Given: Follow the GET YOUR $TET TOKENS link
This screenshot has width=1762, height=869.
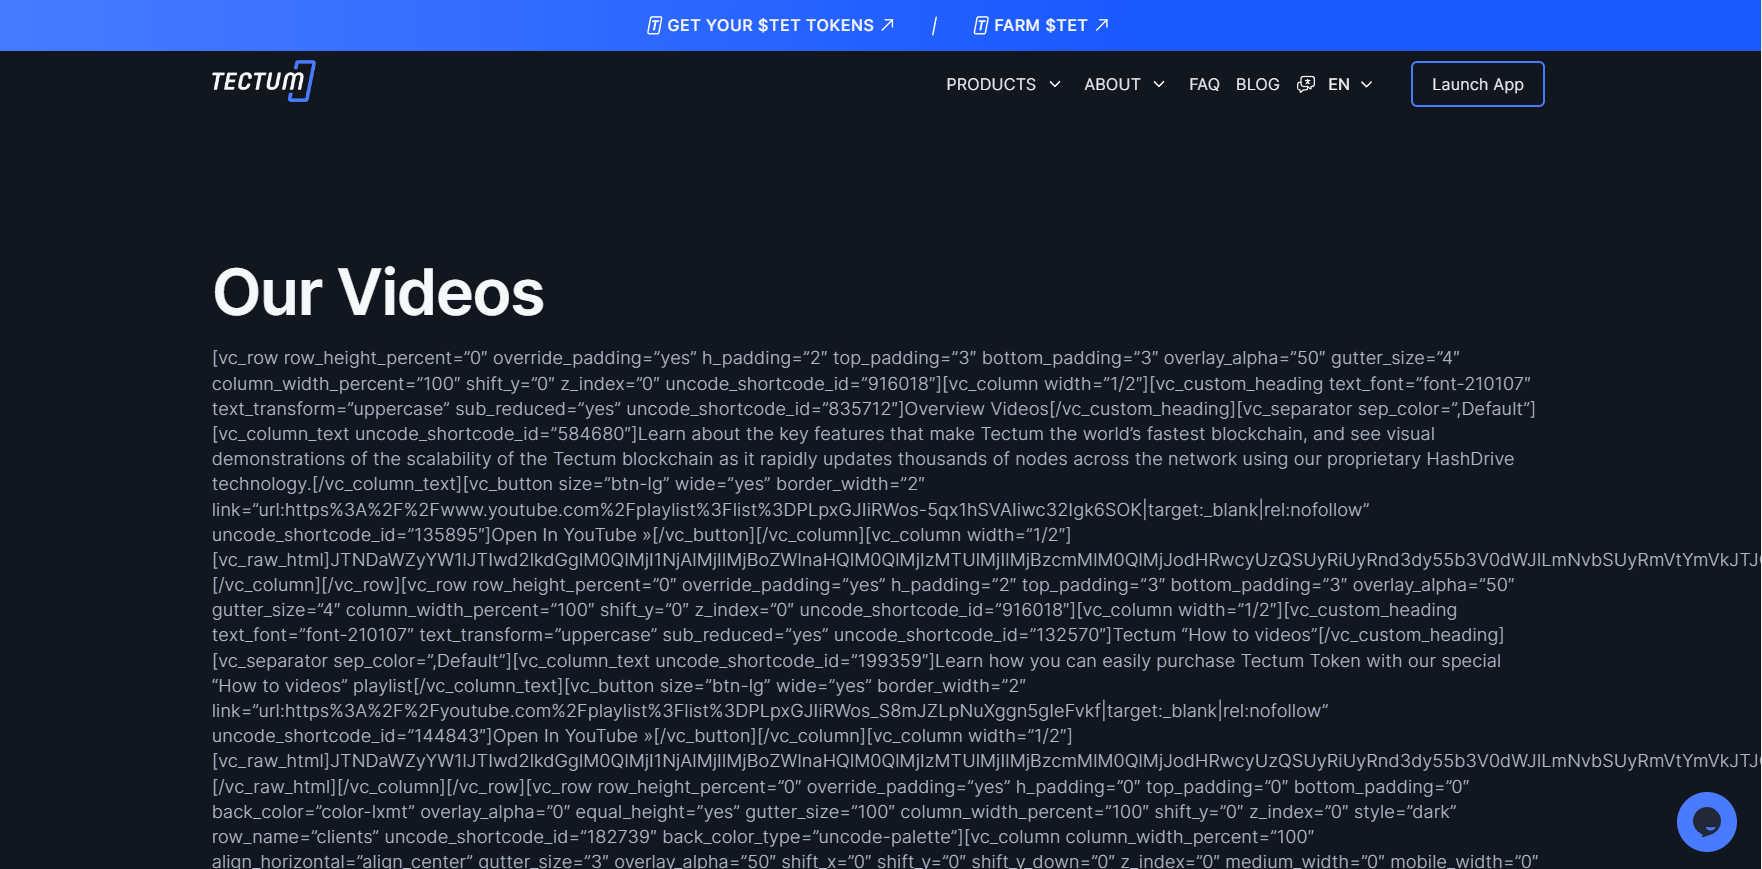Looking at the screenshot, I should [x=770, y=25].
